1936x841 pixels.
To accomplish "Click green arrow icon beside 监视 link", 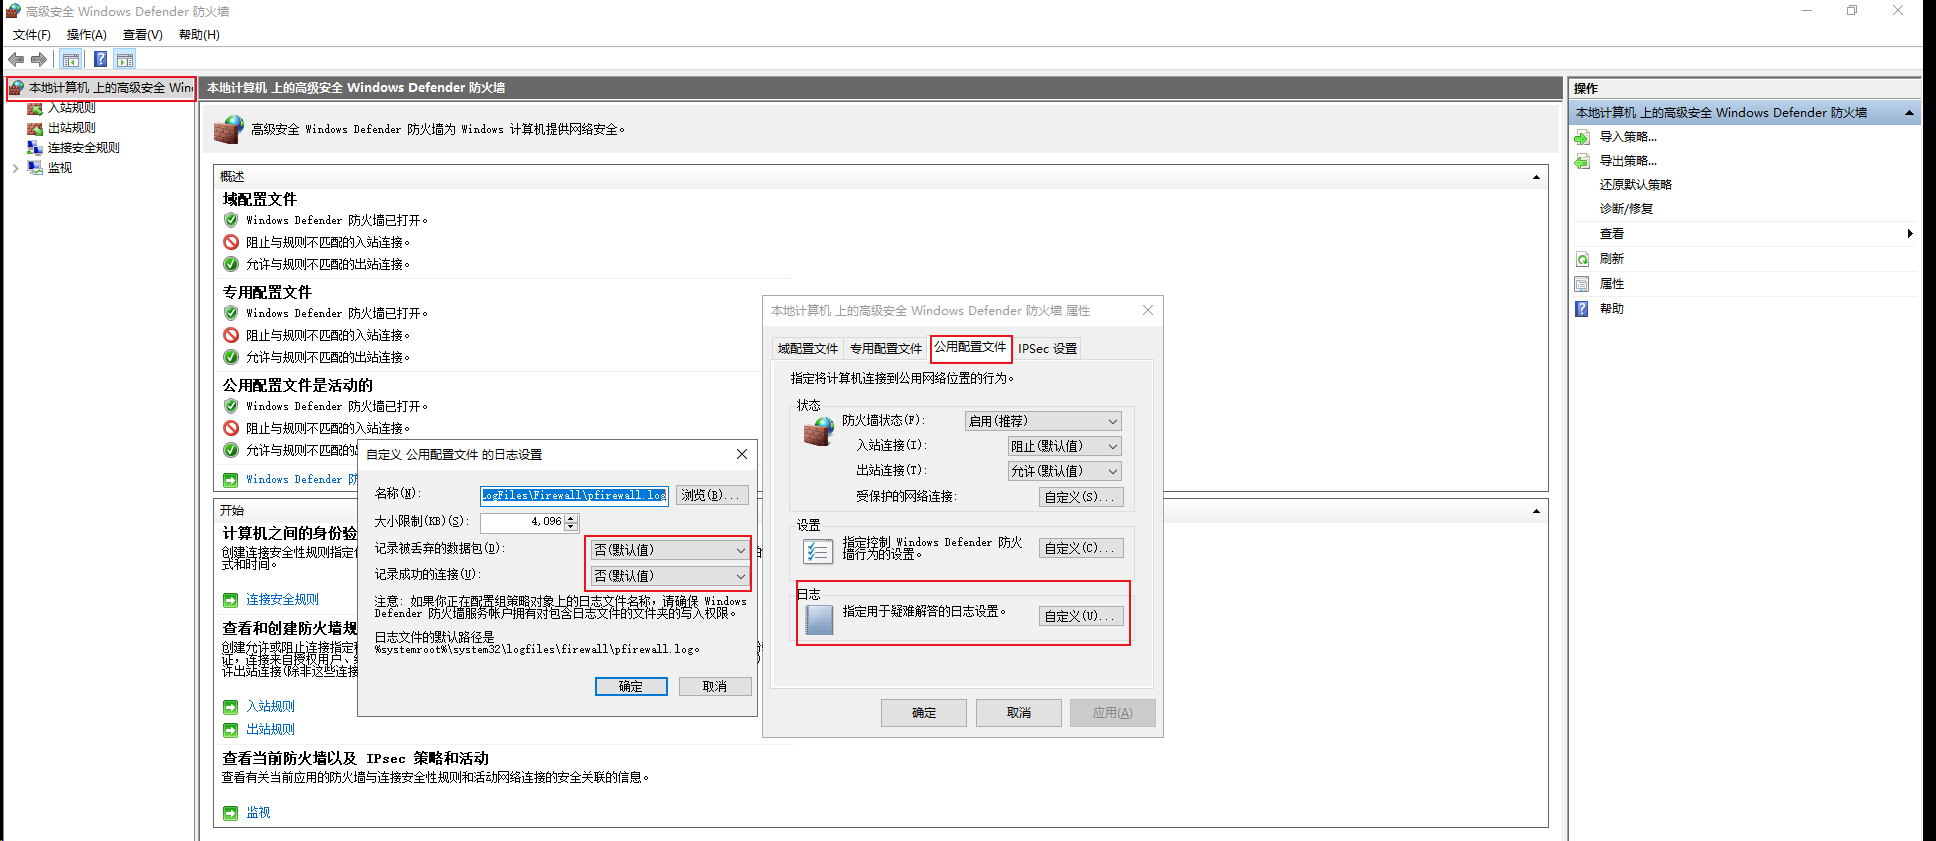I will tap(231, 813).
